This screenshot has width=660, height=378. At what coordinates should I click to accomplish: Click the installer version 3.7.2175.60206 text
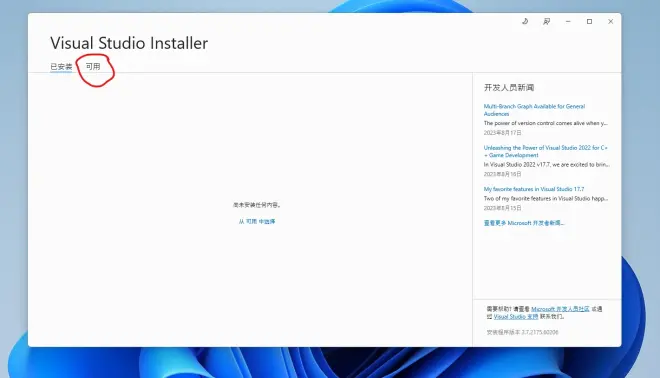coord(522,332)
